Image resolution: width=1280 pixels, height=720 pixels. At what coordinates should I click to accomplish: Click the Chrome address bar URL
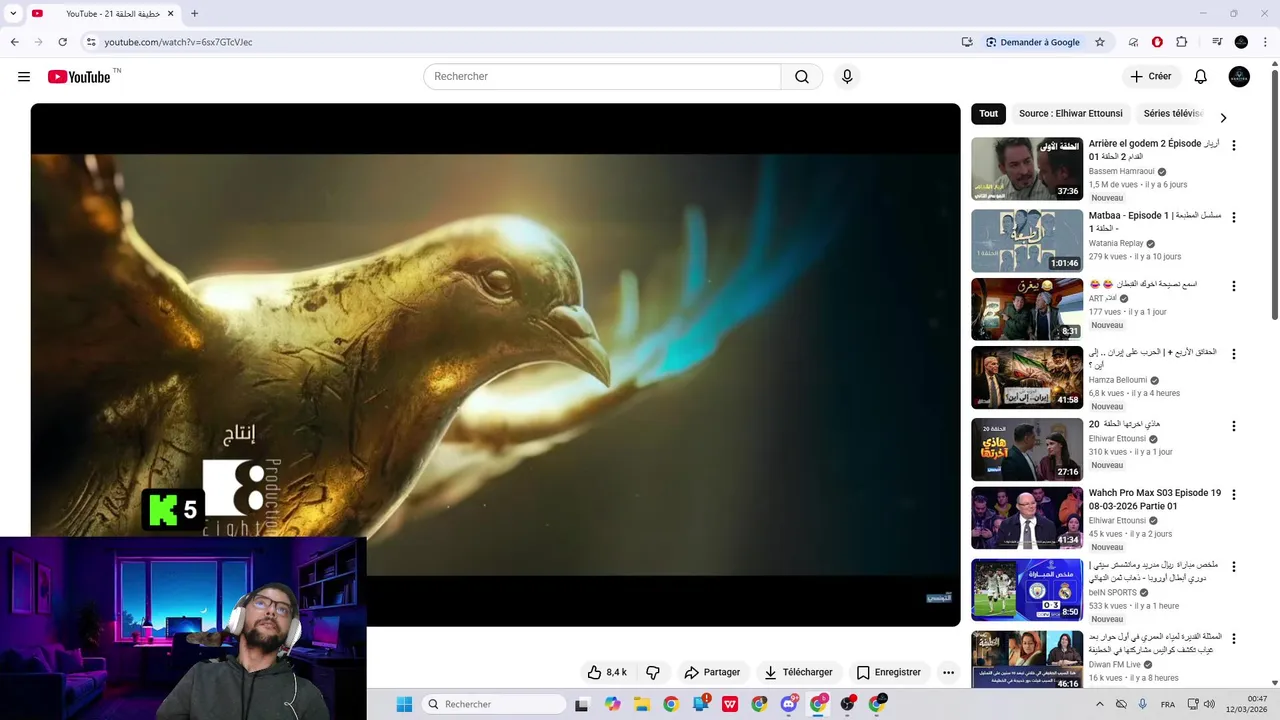click(178, 42)
